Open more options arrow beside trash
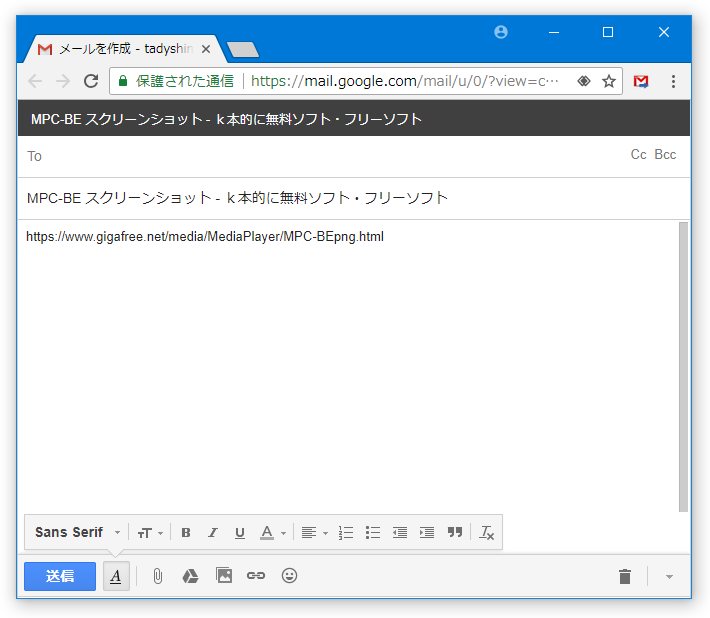 click(x=669, y=577)
